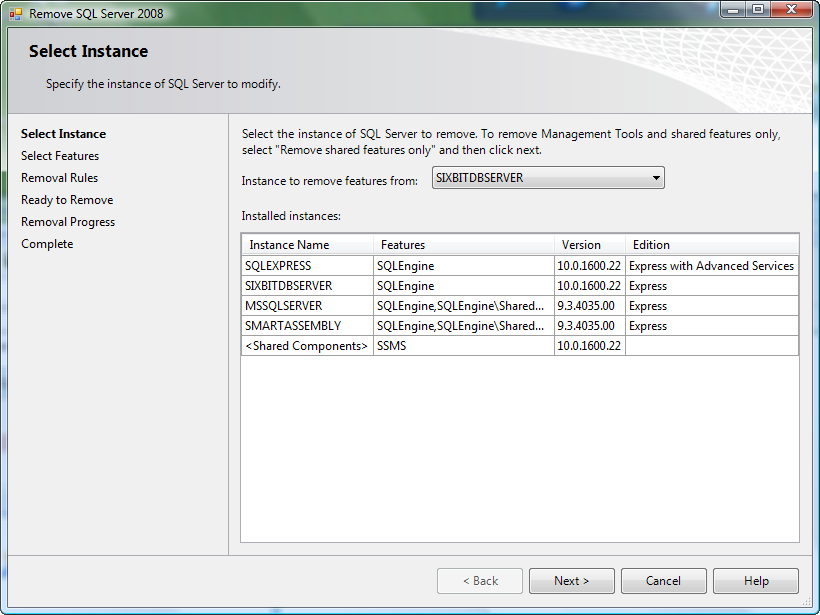Select the Shared Components row

305,345
